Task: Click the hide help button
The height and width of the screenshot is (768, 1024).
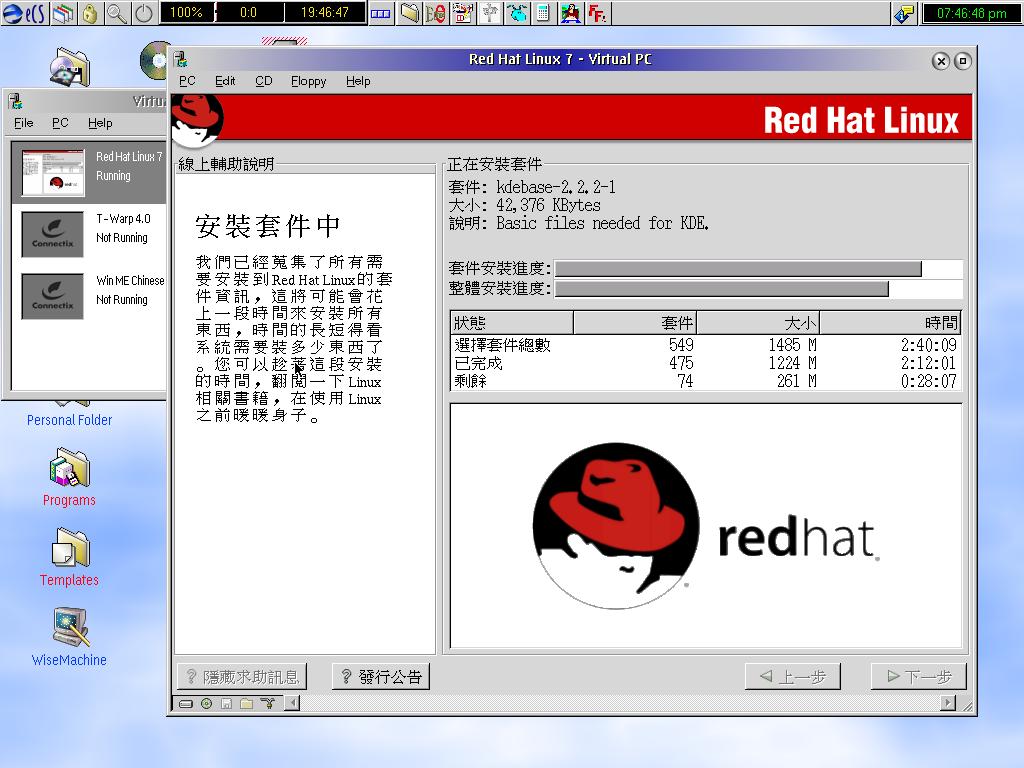Action: (242, 677)
